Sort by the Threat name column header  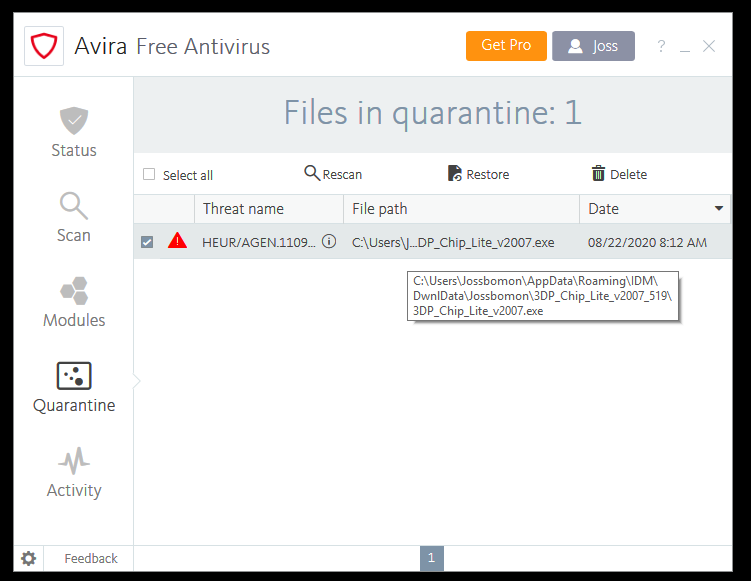click(269, 209)
